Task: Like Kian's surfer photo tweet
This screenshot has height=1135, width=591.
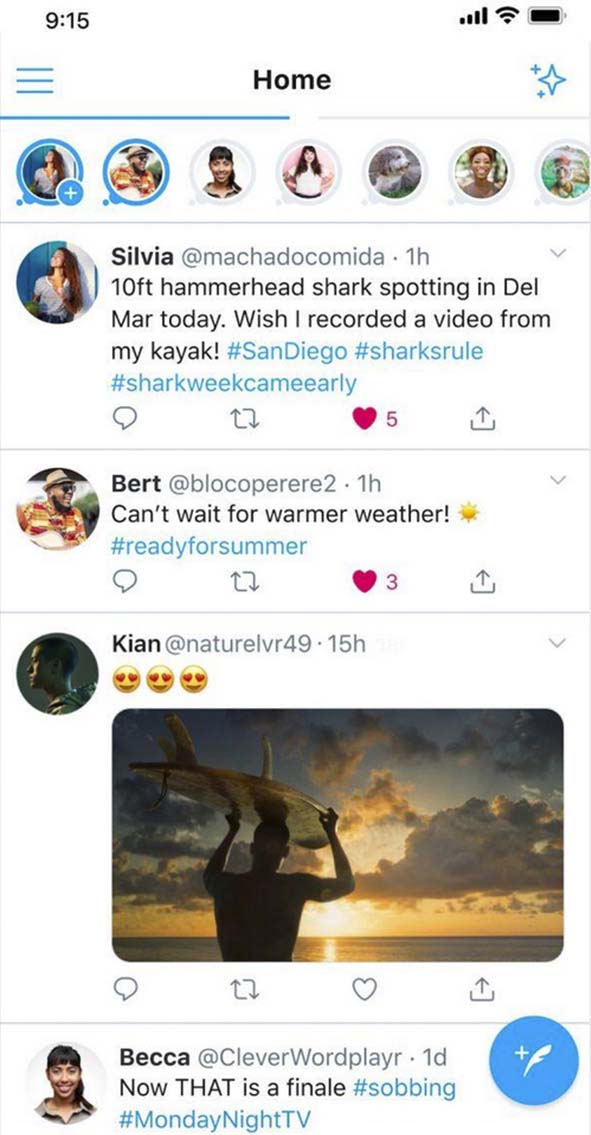Action: point(365,989)
